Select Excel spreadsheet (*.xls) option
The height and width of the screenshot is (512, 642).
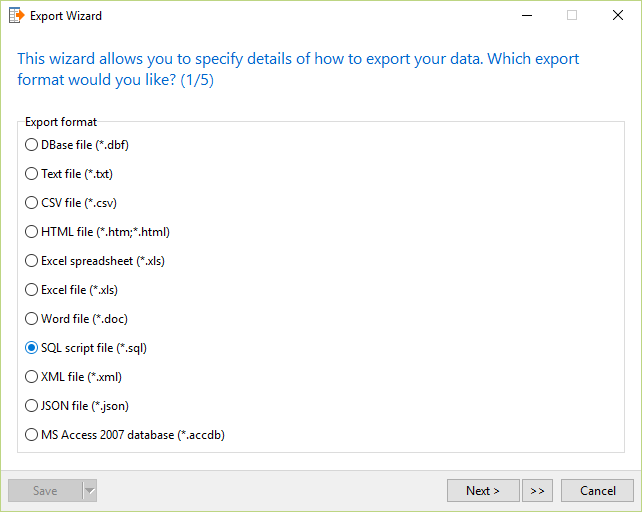click(95, 261)
